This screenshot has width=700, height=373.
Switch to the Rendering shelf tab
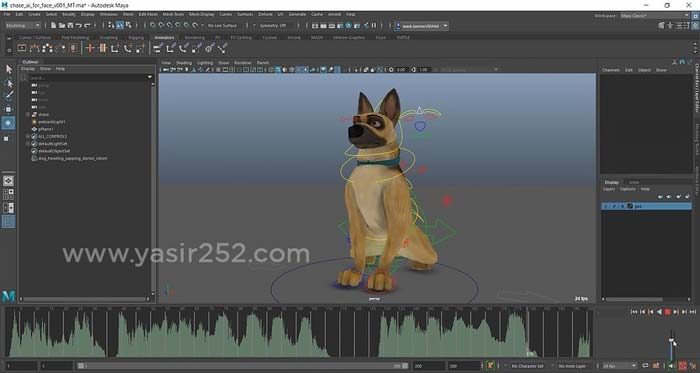pos(194,37)
